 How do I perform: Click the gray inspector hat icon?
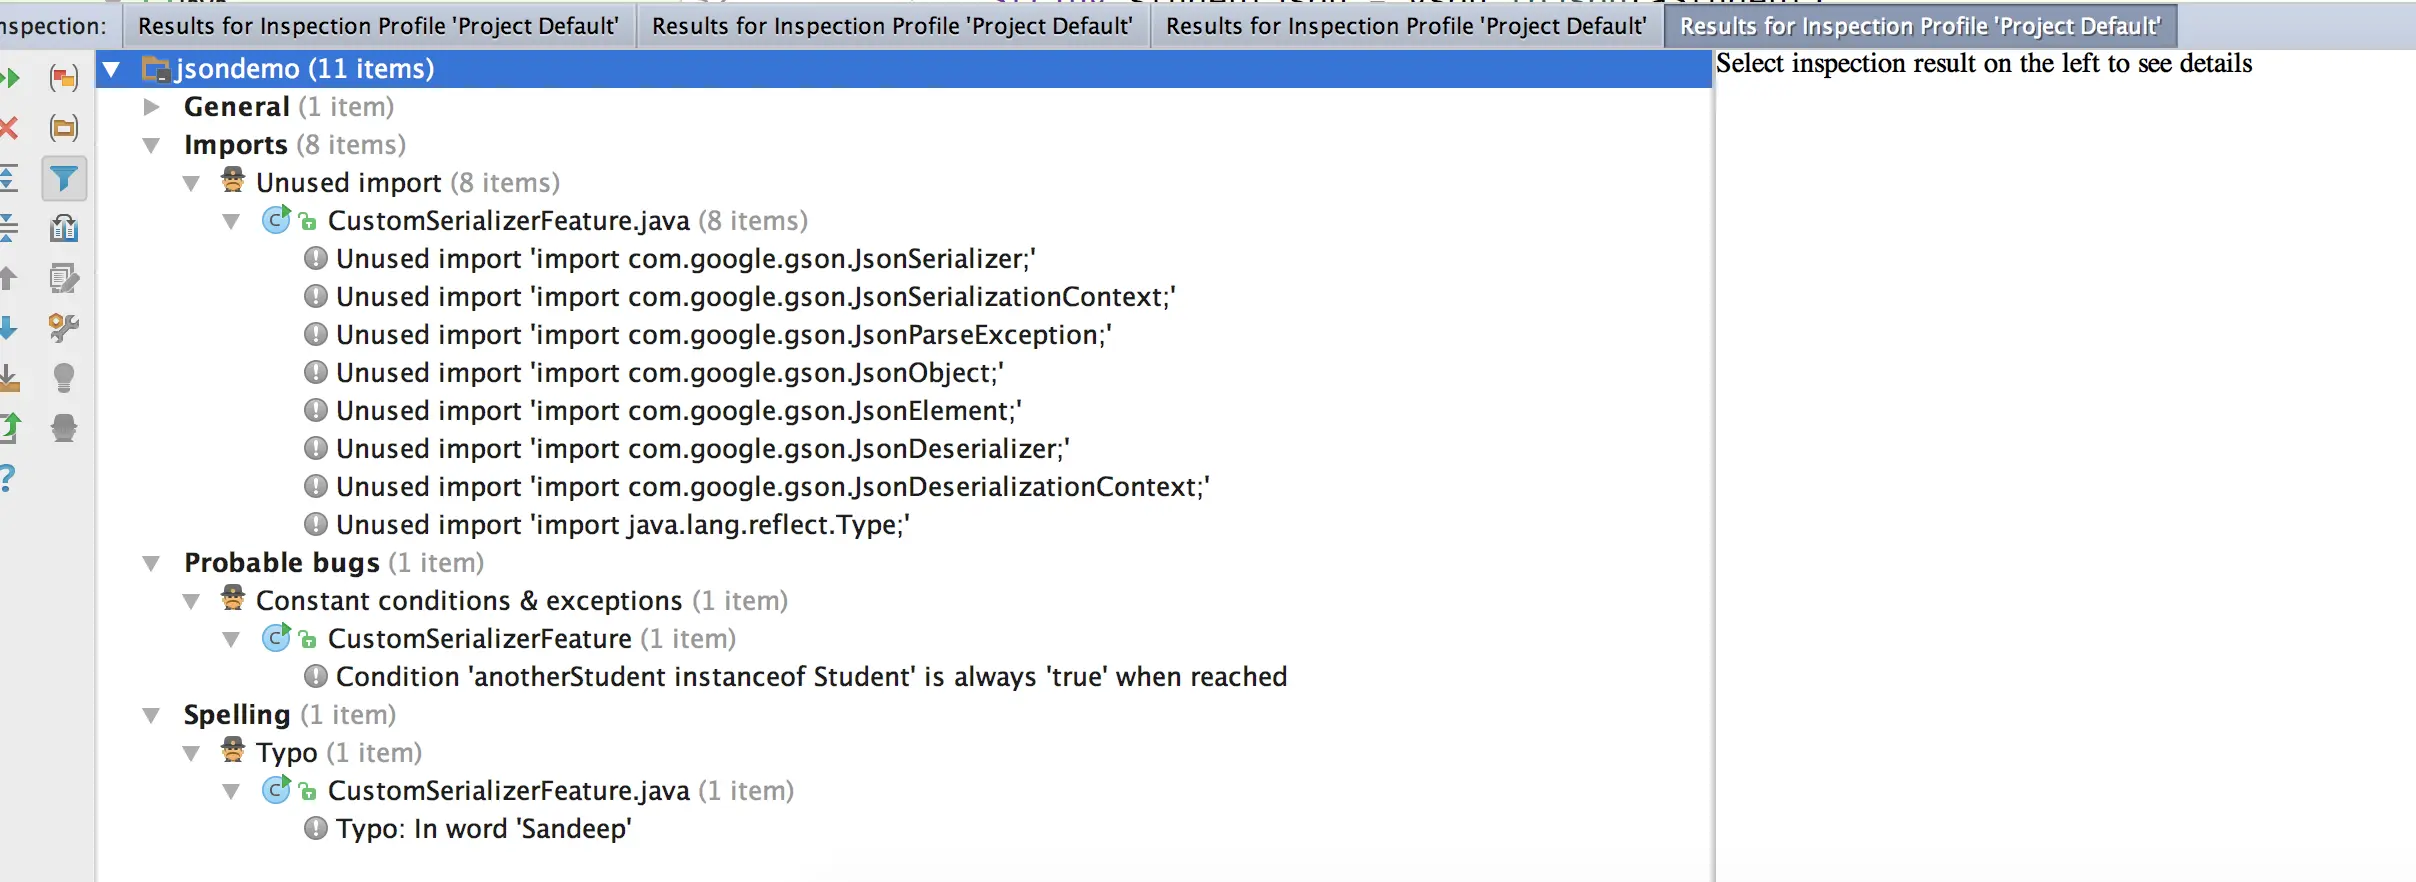pos(64,428)
